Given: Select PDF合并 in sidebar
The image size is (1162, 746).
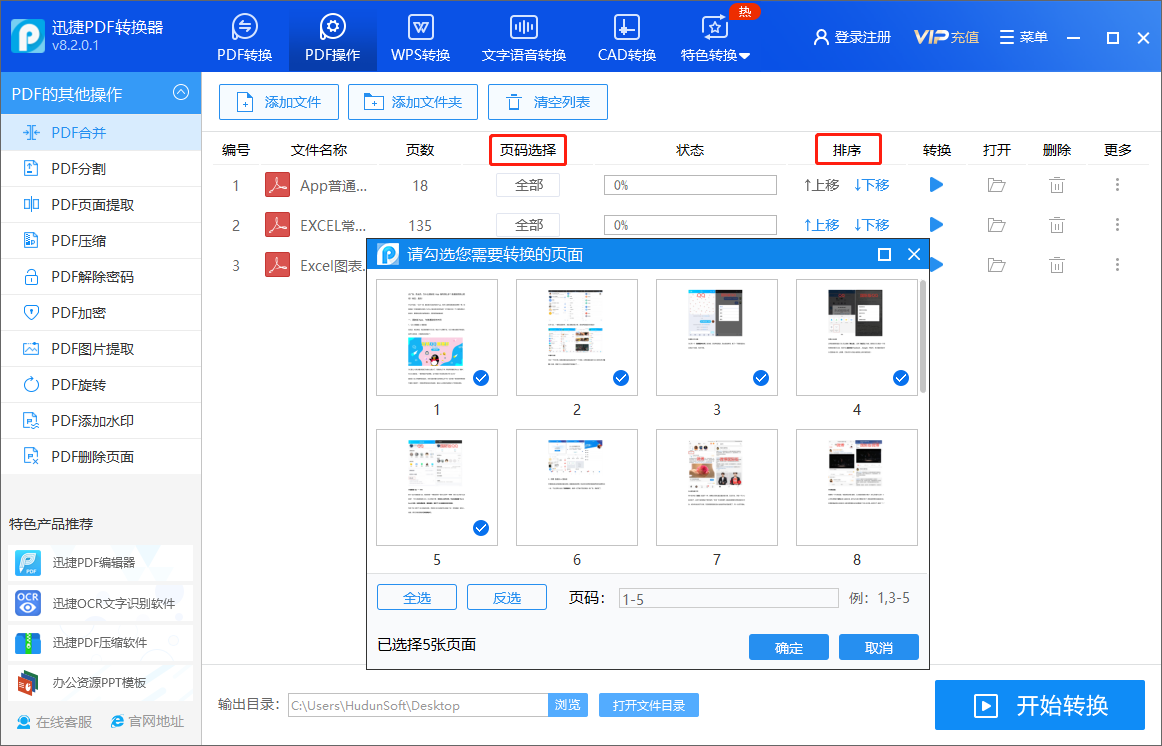Looking at the screenshot, I should tap(101, 133).
